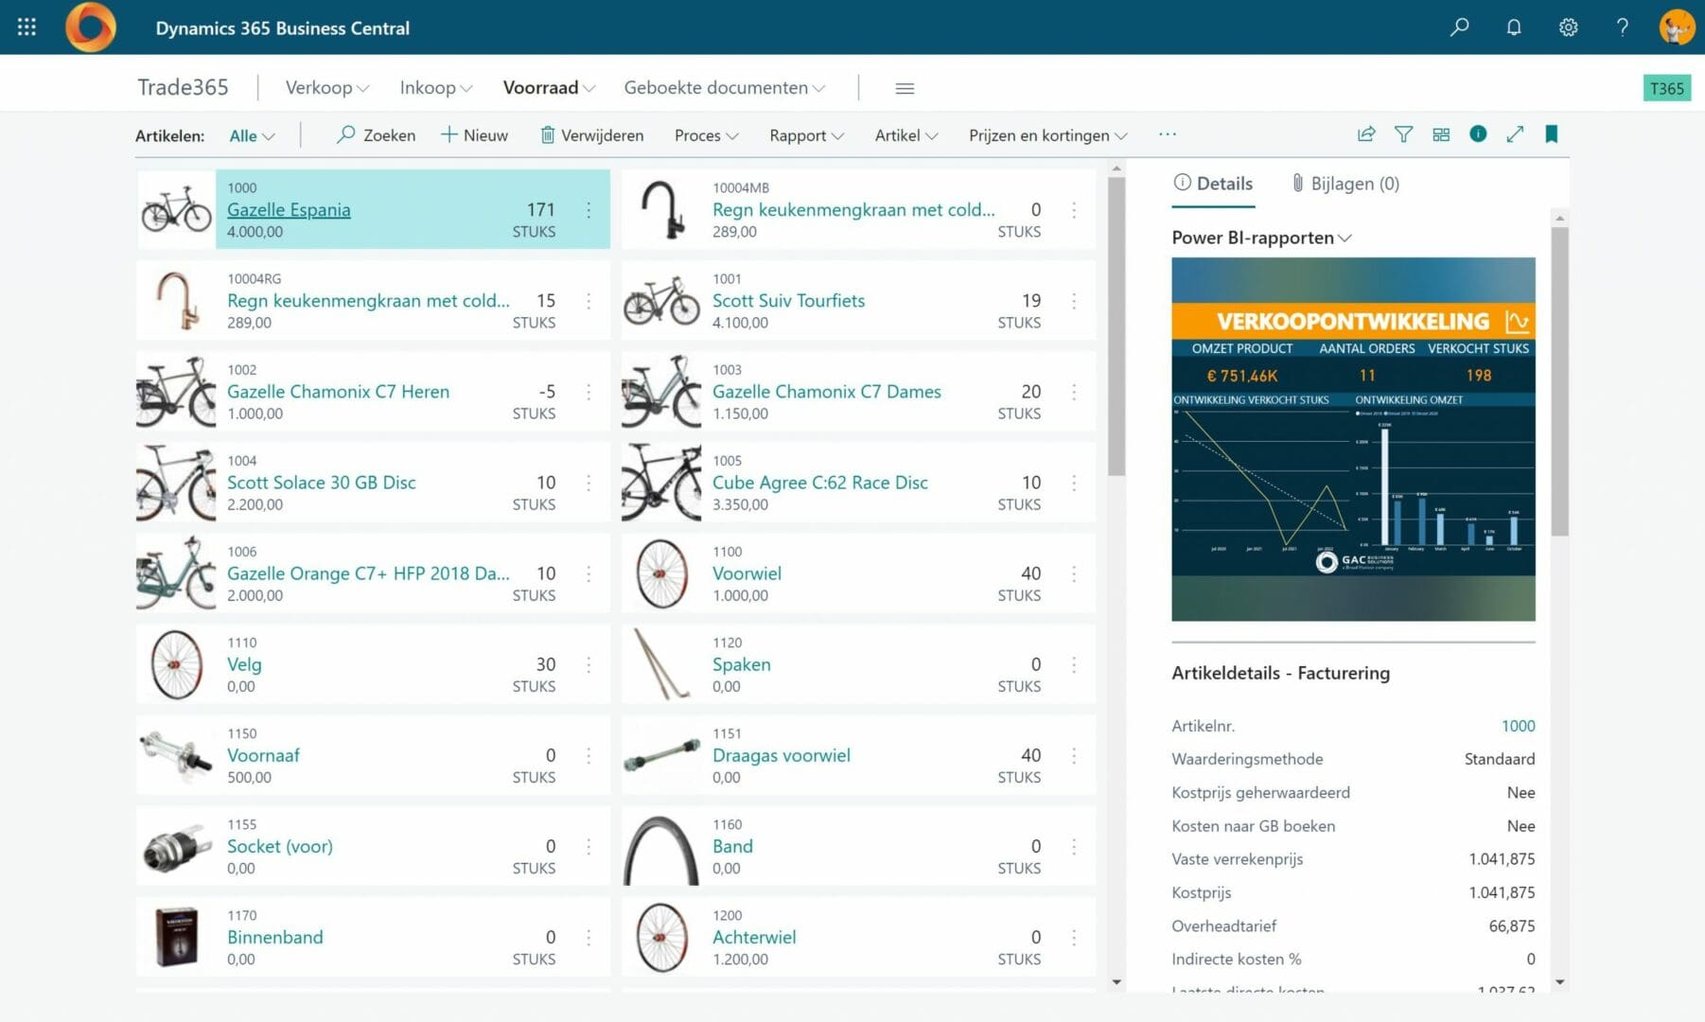Open the help question mark
Image resolution: width=1705 pixels, height=1022 pixels.
pyautogui.click(x=1622, y=27)
